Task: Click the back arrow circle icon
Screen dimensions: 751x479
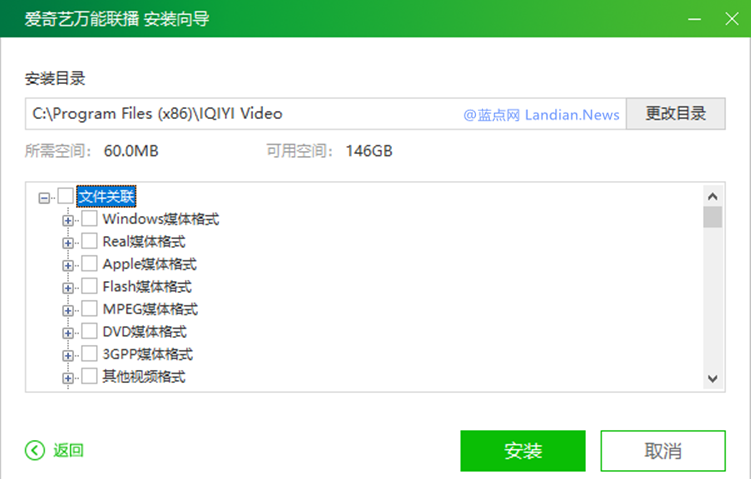Action: pos(34,450)
